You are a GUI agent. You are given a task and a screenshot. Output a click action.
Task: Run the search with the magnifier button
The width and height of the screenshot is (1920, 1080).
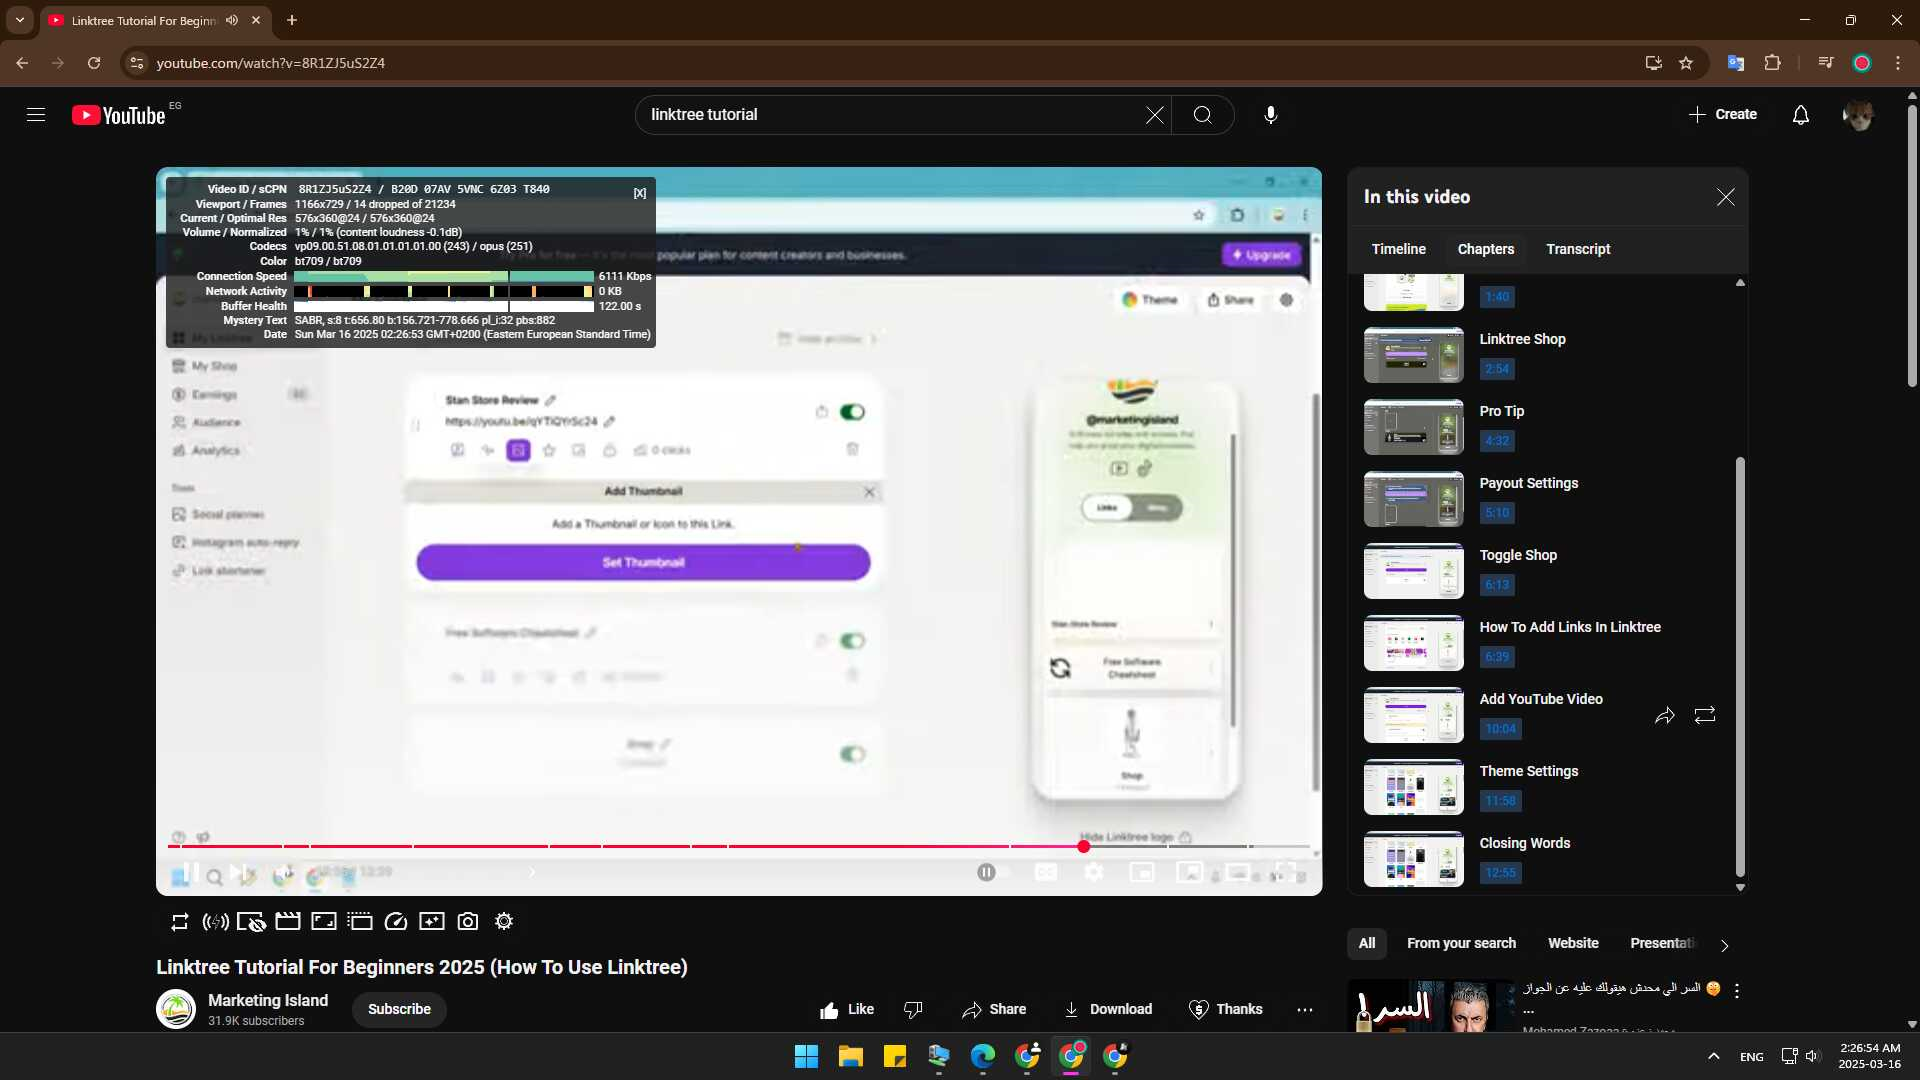(1202, 115)
